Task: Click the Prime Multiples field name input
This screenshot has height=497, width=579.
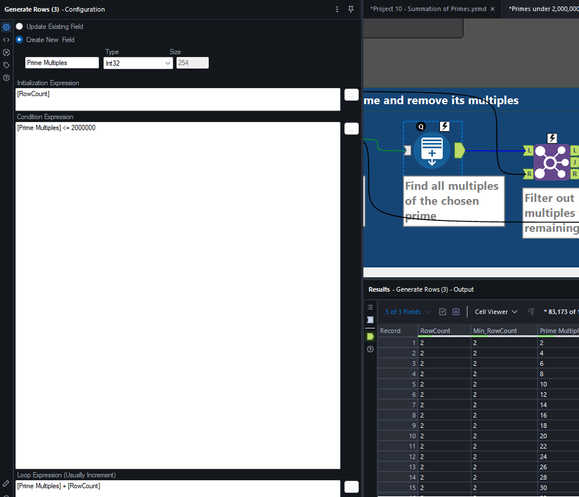Action: tap(62, 63)
